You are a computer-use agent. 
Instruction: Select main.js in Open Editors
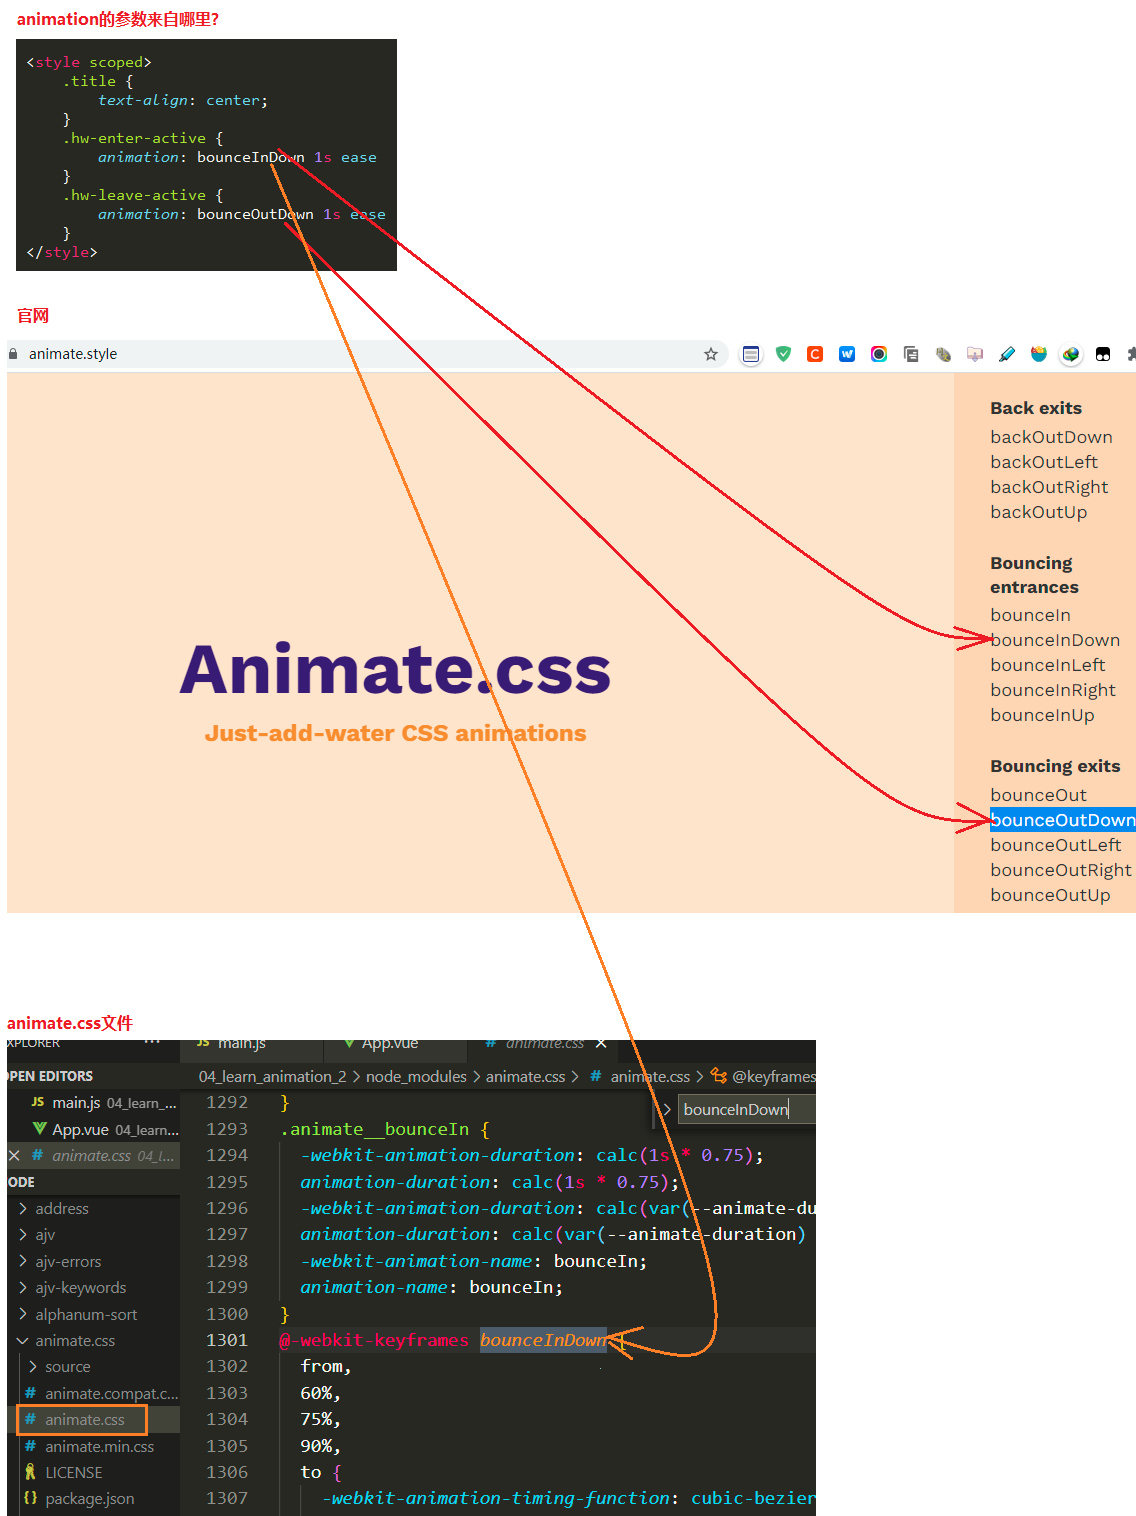[x=94, y=1102]
